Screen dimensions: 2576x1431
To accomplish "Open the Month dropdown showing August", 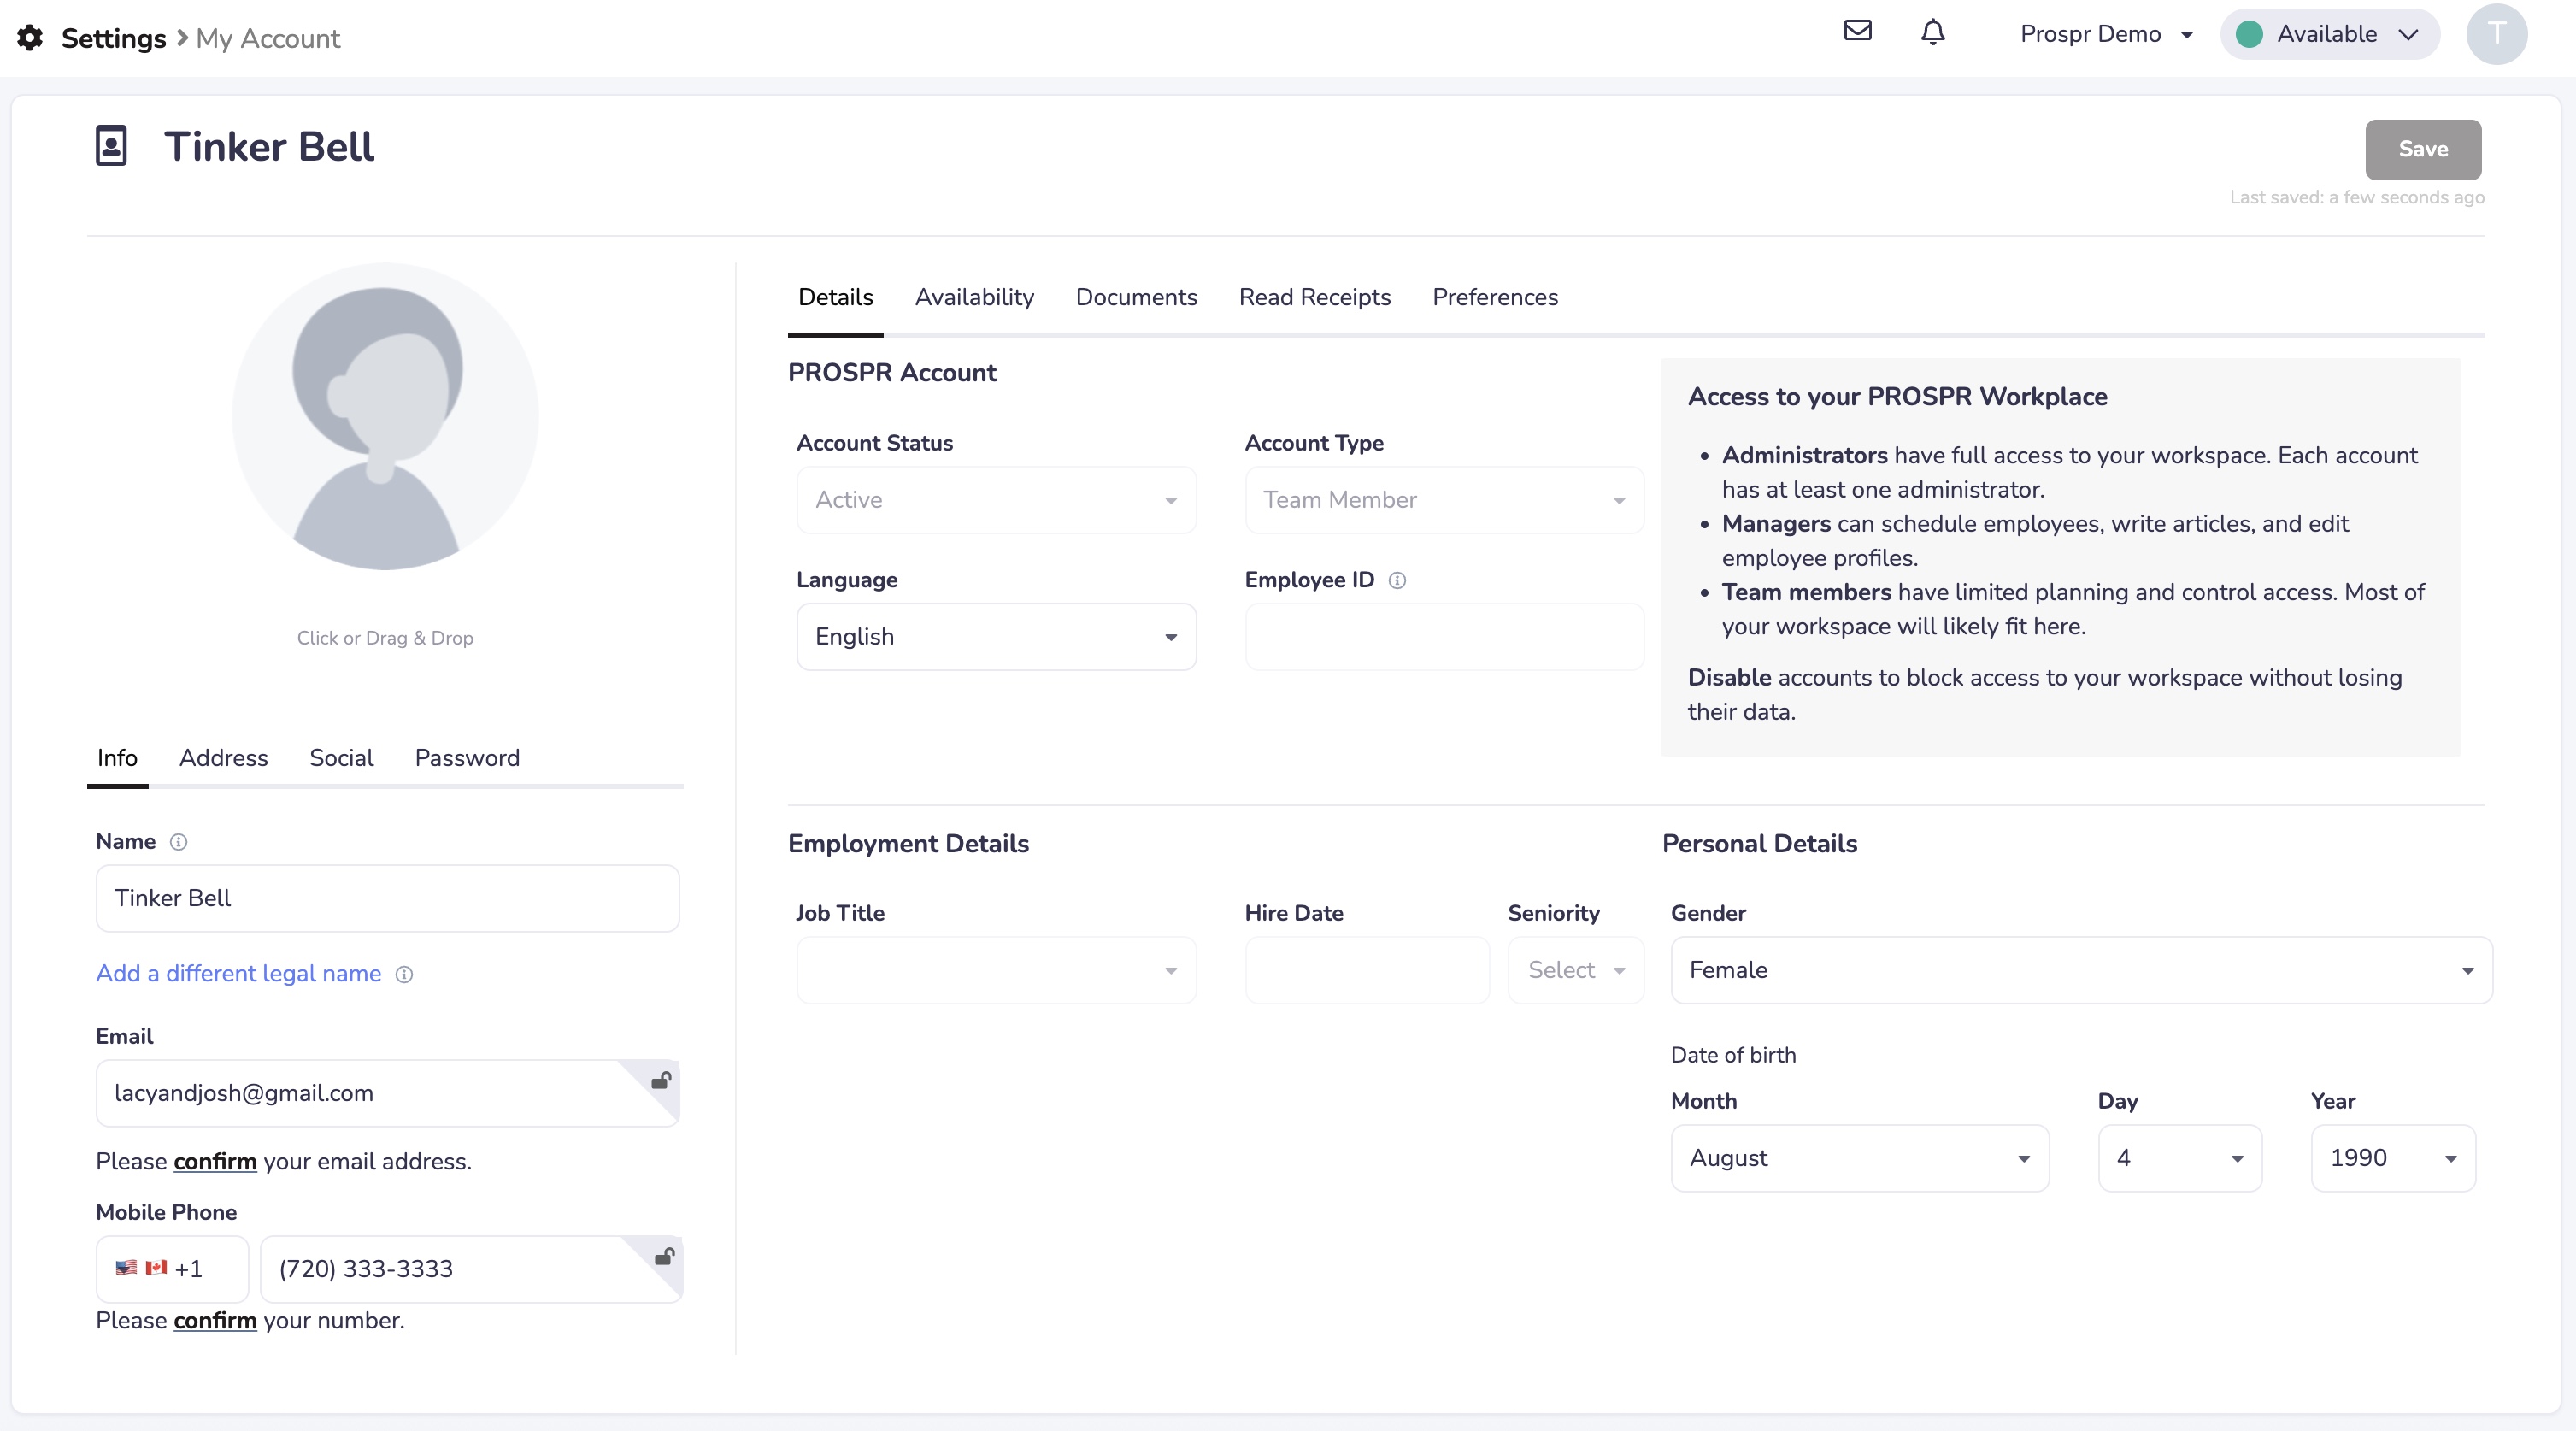I will coord(1860,1158).
